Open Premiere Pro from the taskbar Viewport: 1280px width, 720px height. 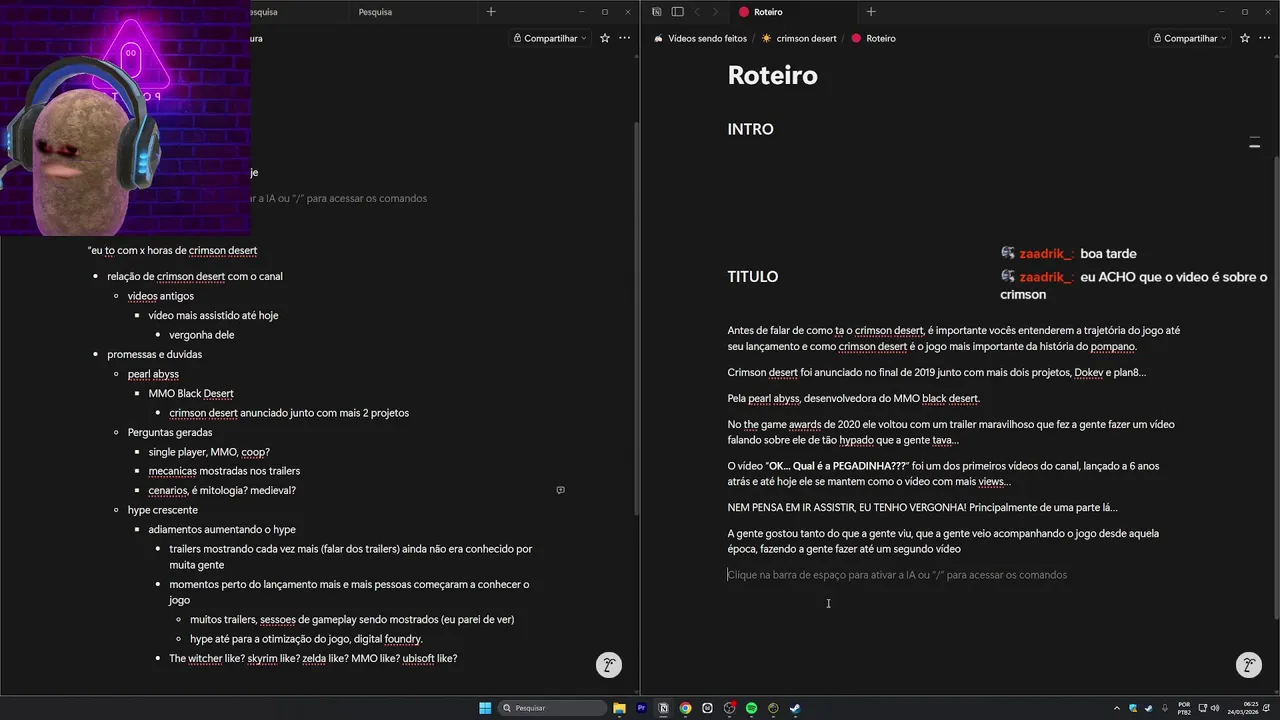641,708
